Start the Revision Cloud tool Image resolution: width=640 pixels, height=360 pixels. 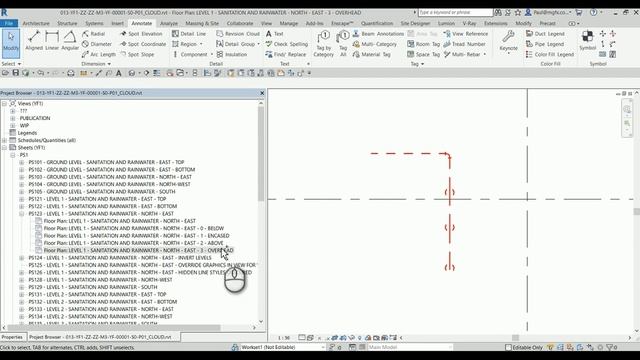[x=238, y=33]
